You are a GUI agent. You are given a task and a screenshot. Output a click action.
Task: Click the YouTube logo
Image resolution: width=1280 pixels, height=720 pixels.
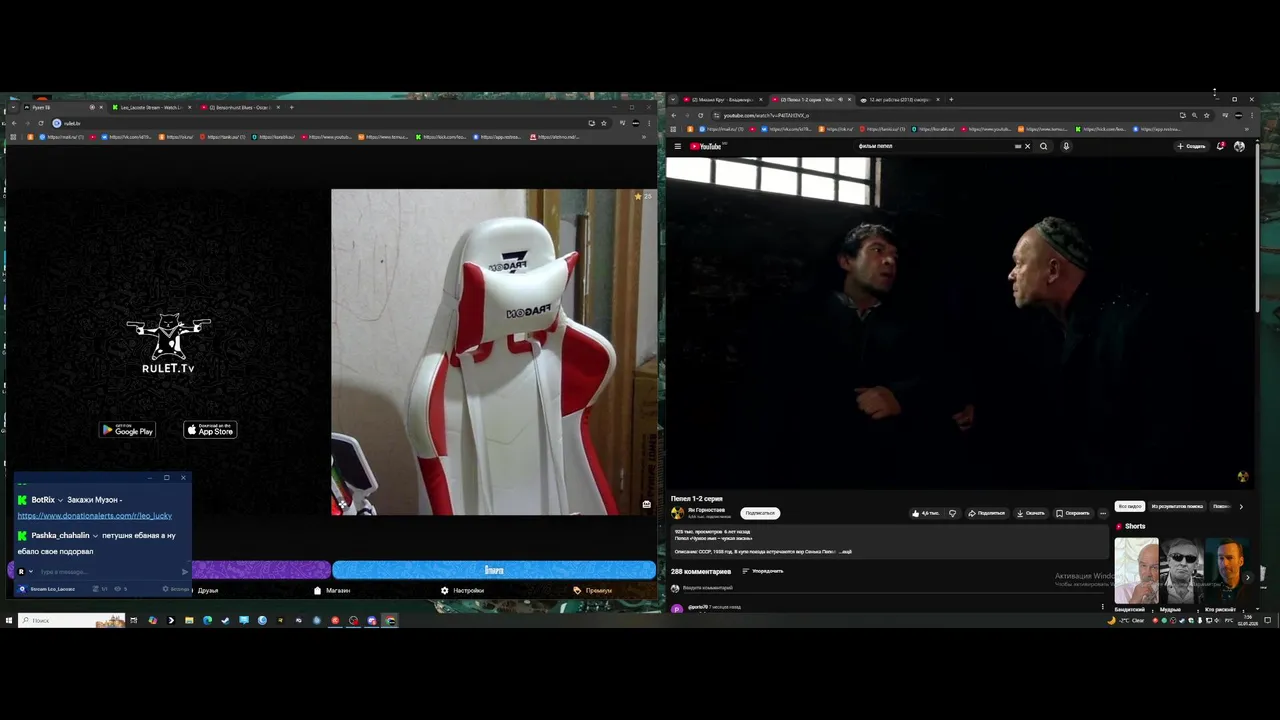[706, 146]
